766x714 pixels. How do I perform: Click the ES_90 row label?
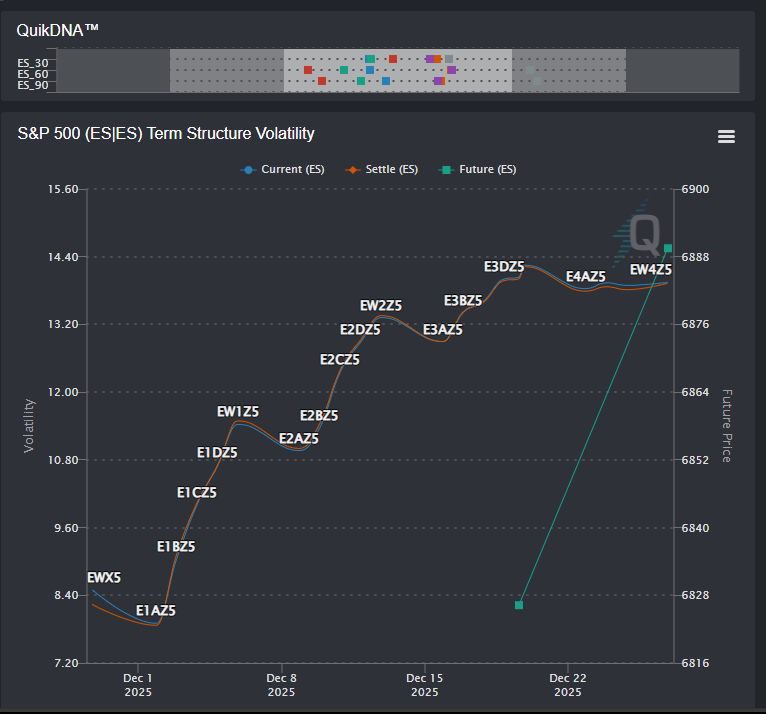[x=33, y=85]
